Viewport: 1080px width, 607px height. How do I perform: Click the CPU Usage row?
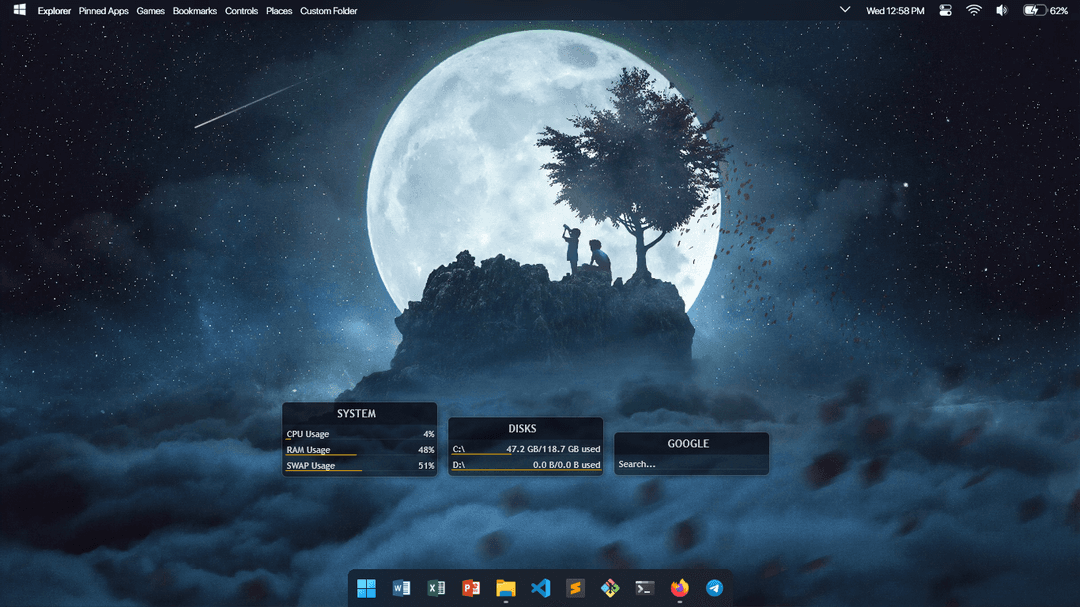(x=360, y=434)
